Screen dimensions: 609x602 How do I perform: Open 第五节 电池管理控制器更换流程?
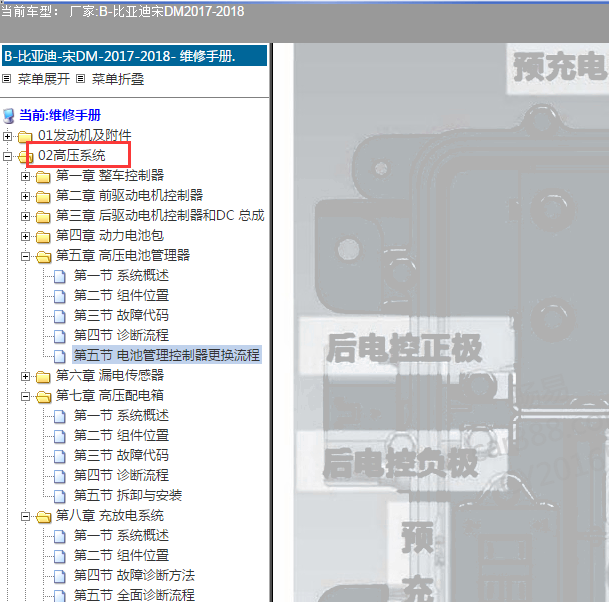(x=167, y=355)
